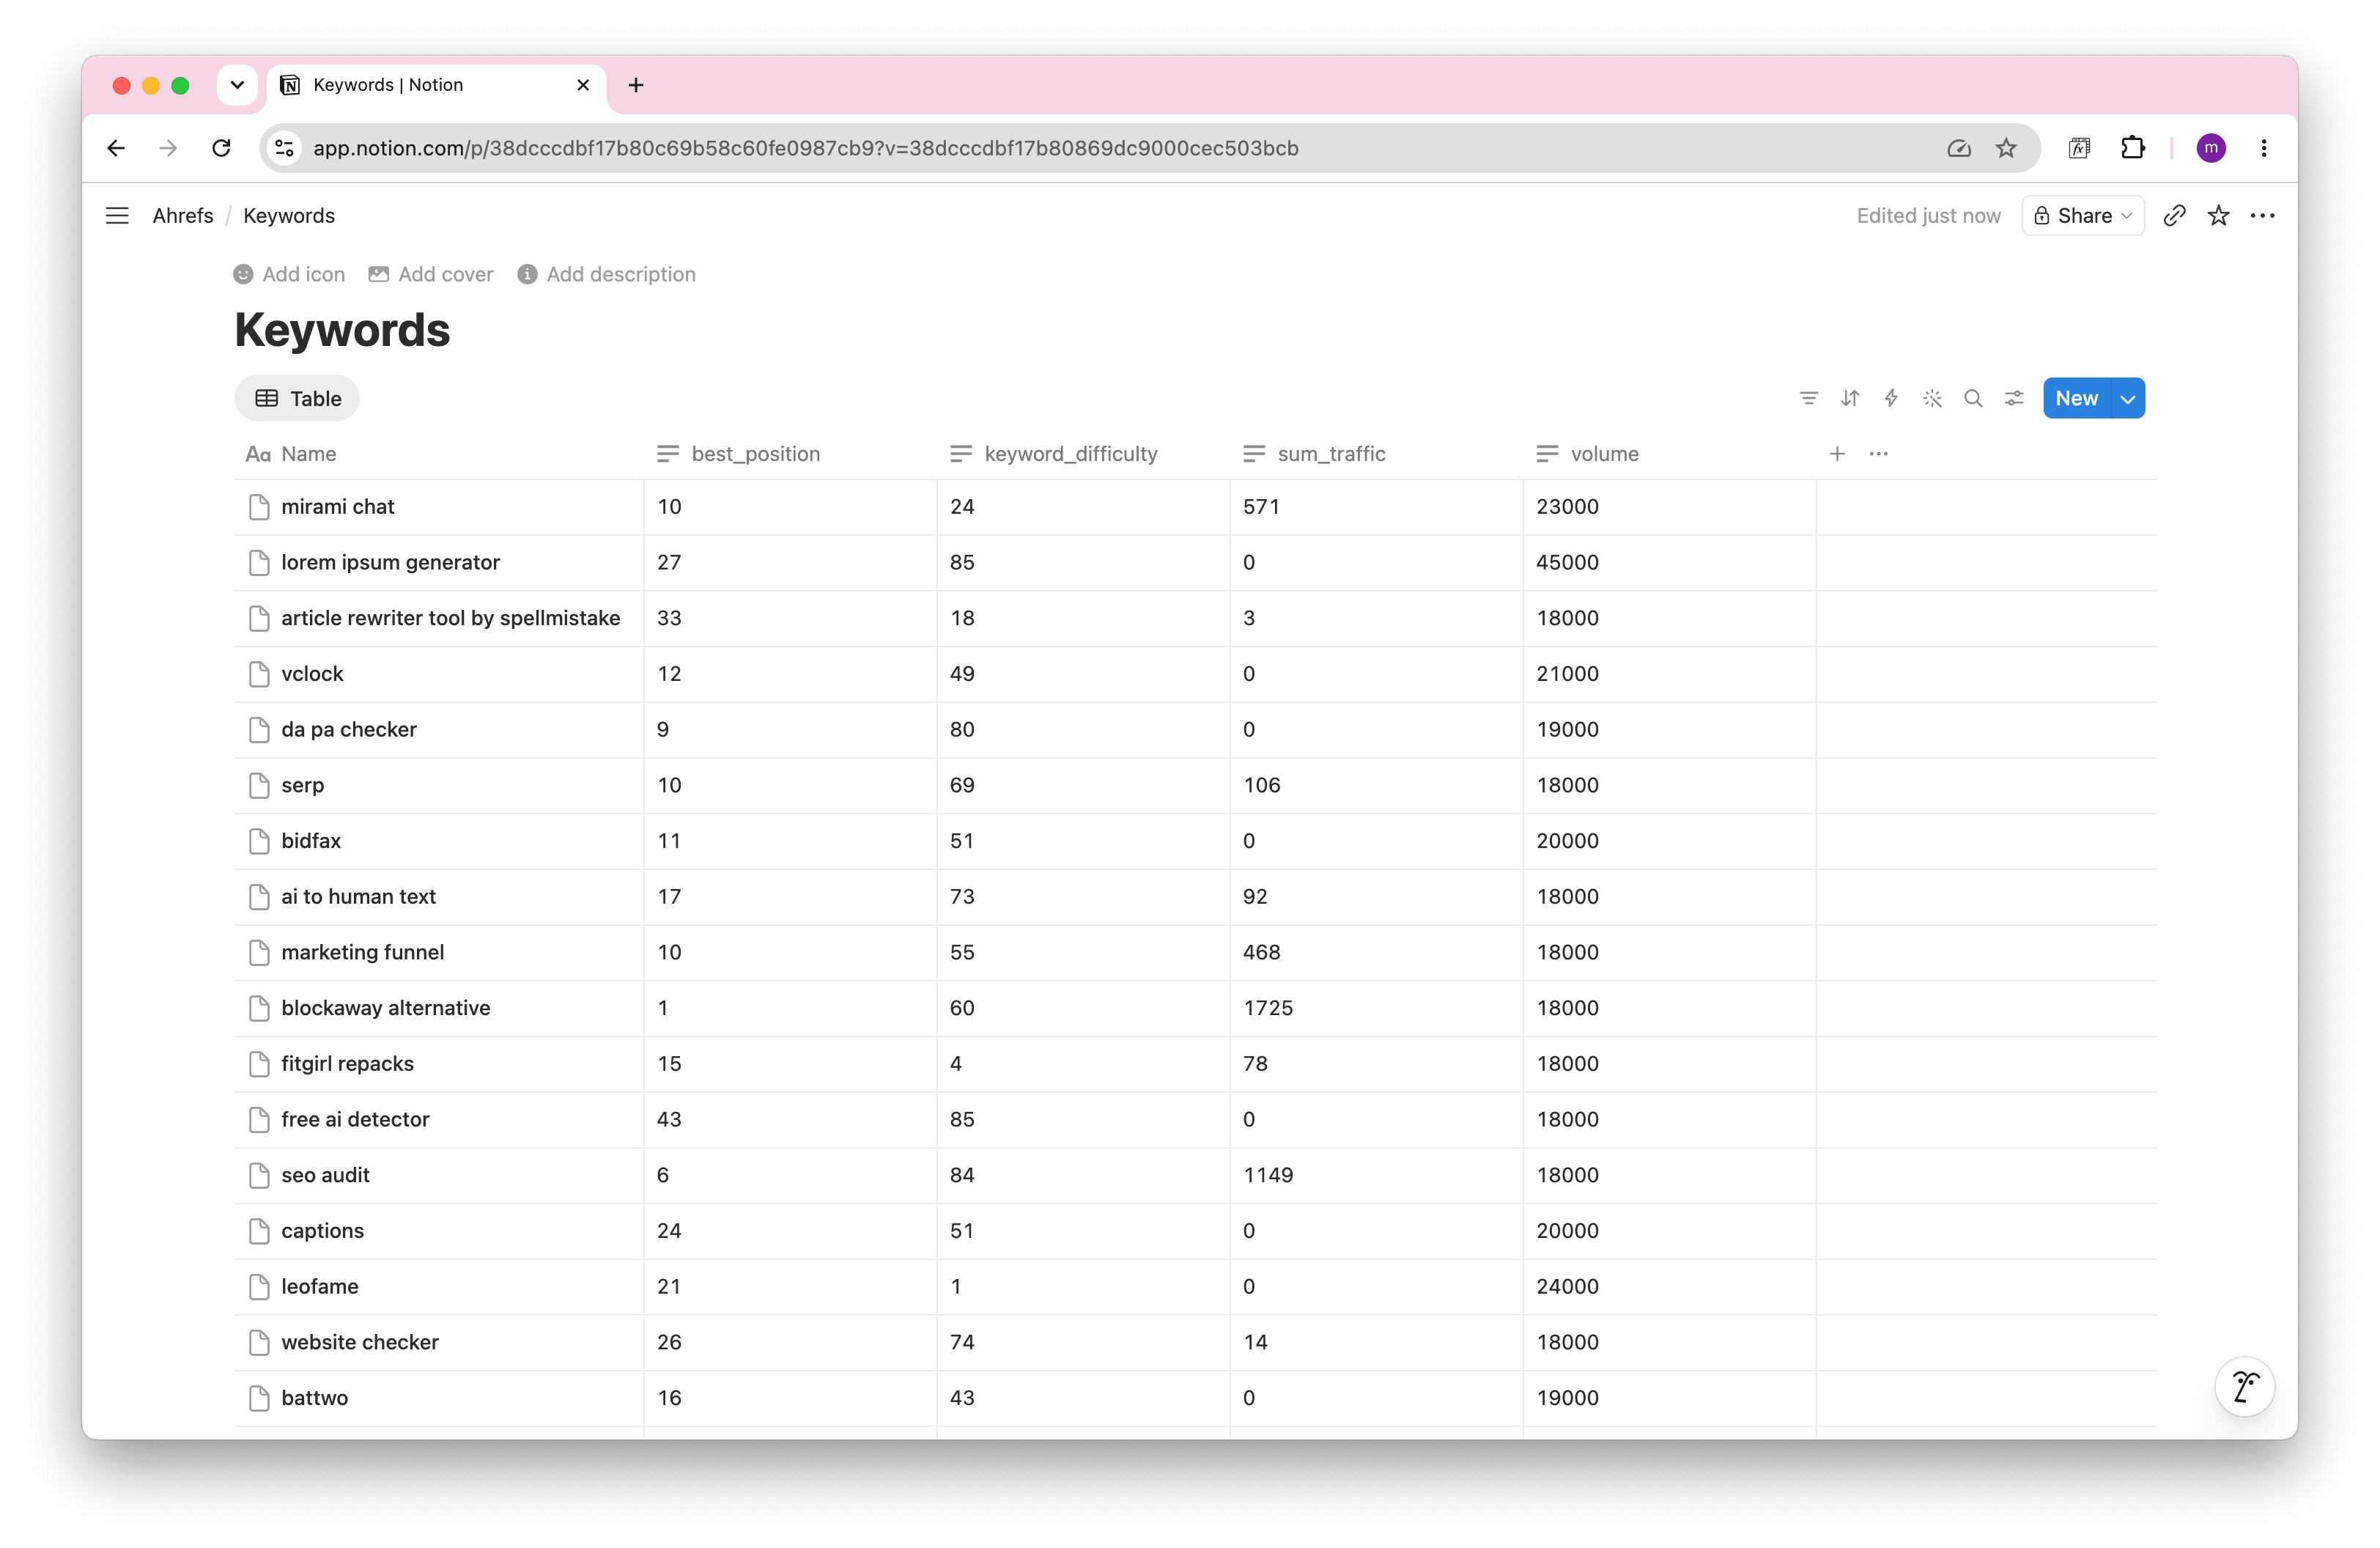Open the page three-dot options menu
The width and height of the screenshot is (2380, 1548).
pyautogui.click(x=2262, y=216)
